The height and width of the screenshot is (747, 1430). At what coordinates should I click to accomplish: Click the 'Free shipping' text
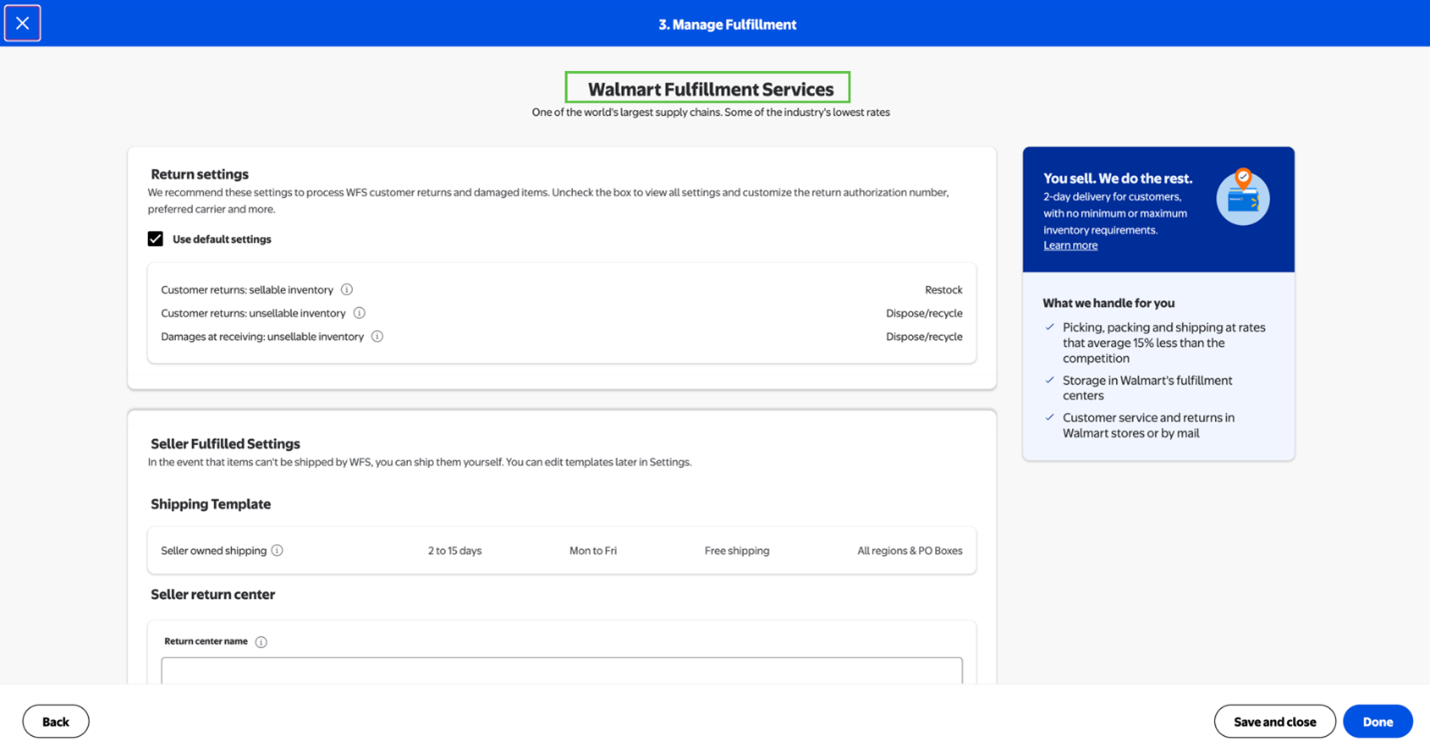click(x=737, y=551)
